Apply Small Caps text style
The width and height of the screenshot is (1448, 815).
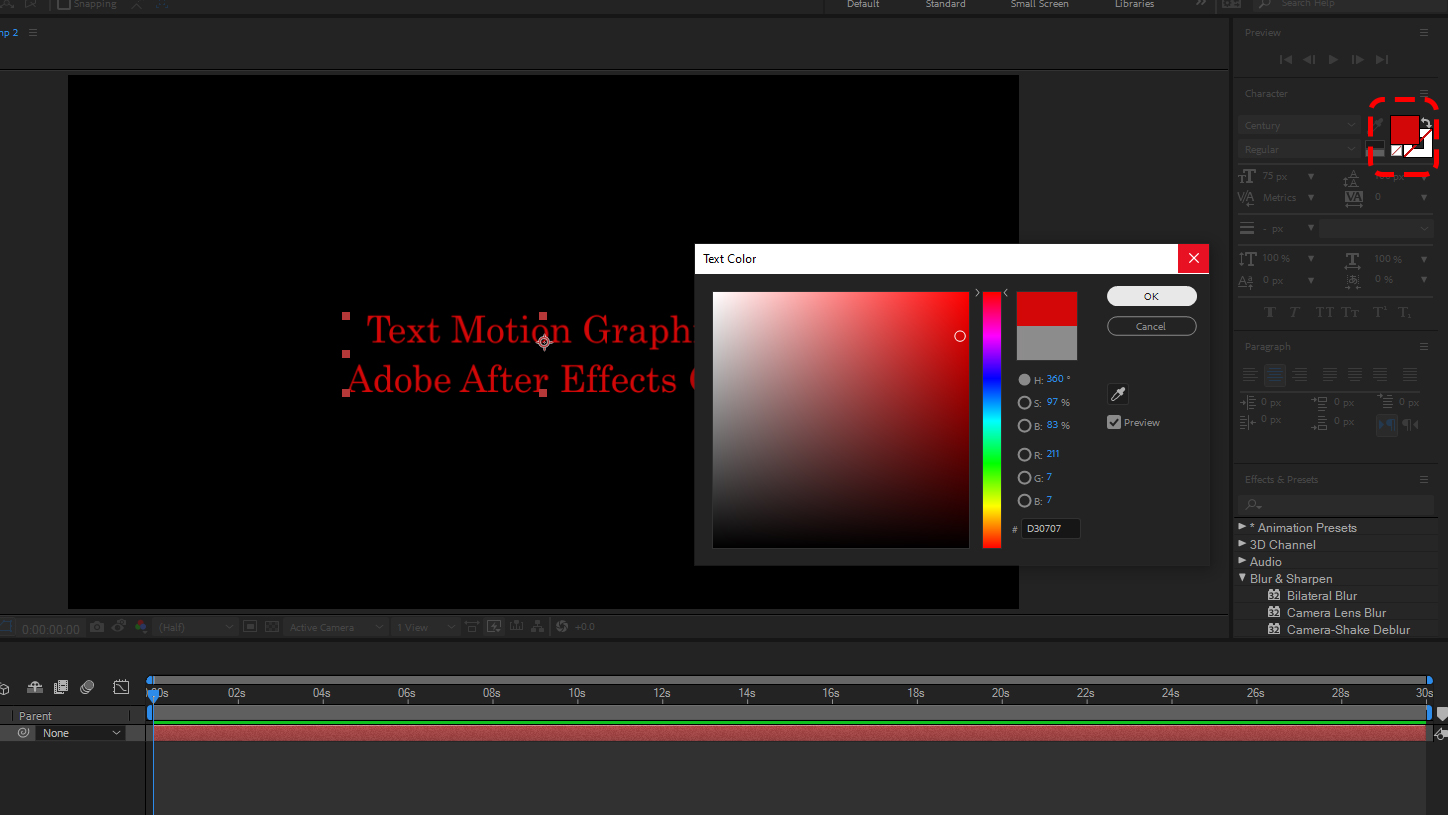(1350, 312)
